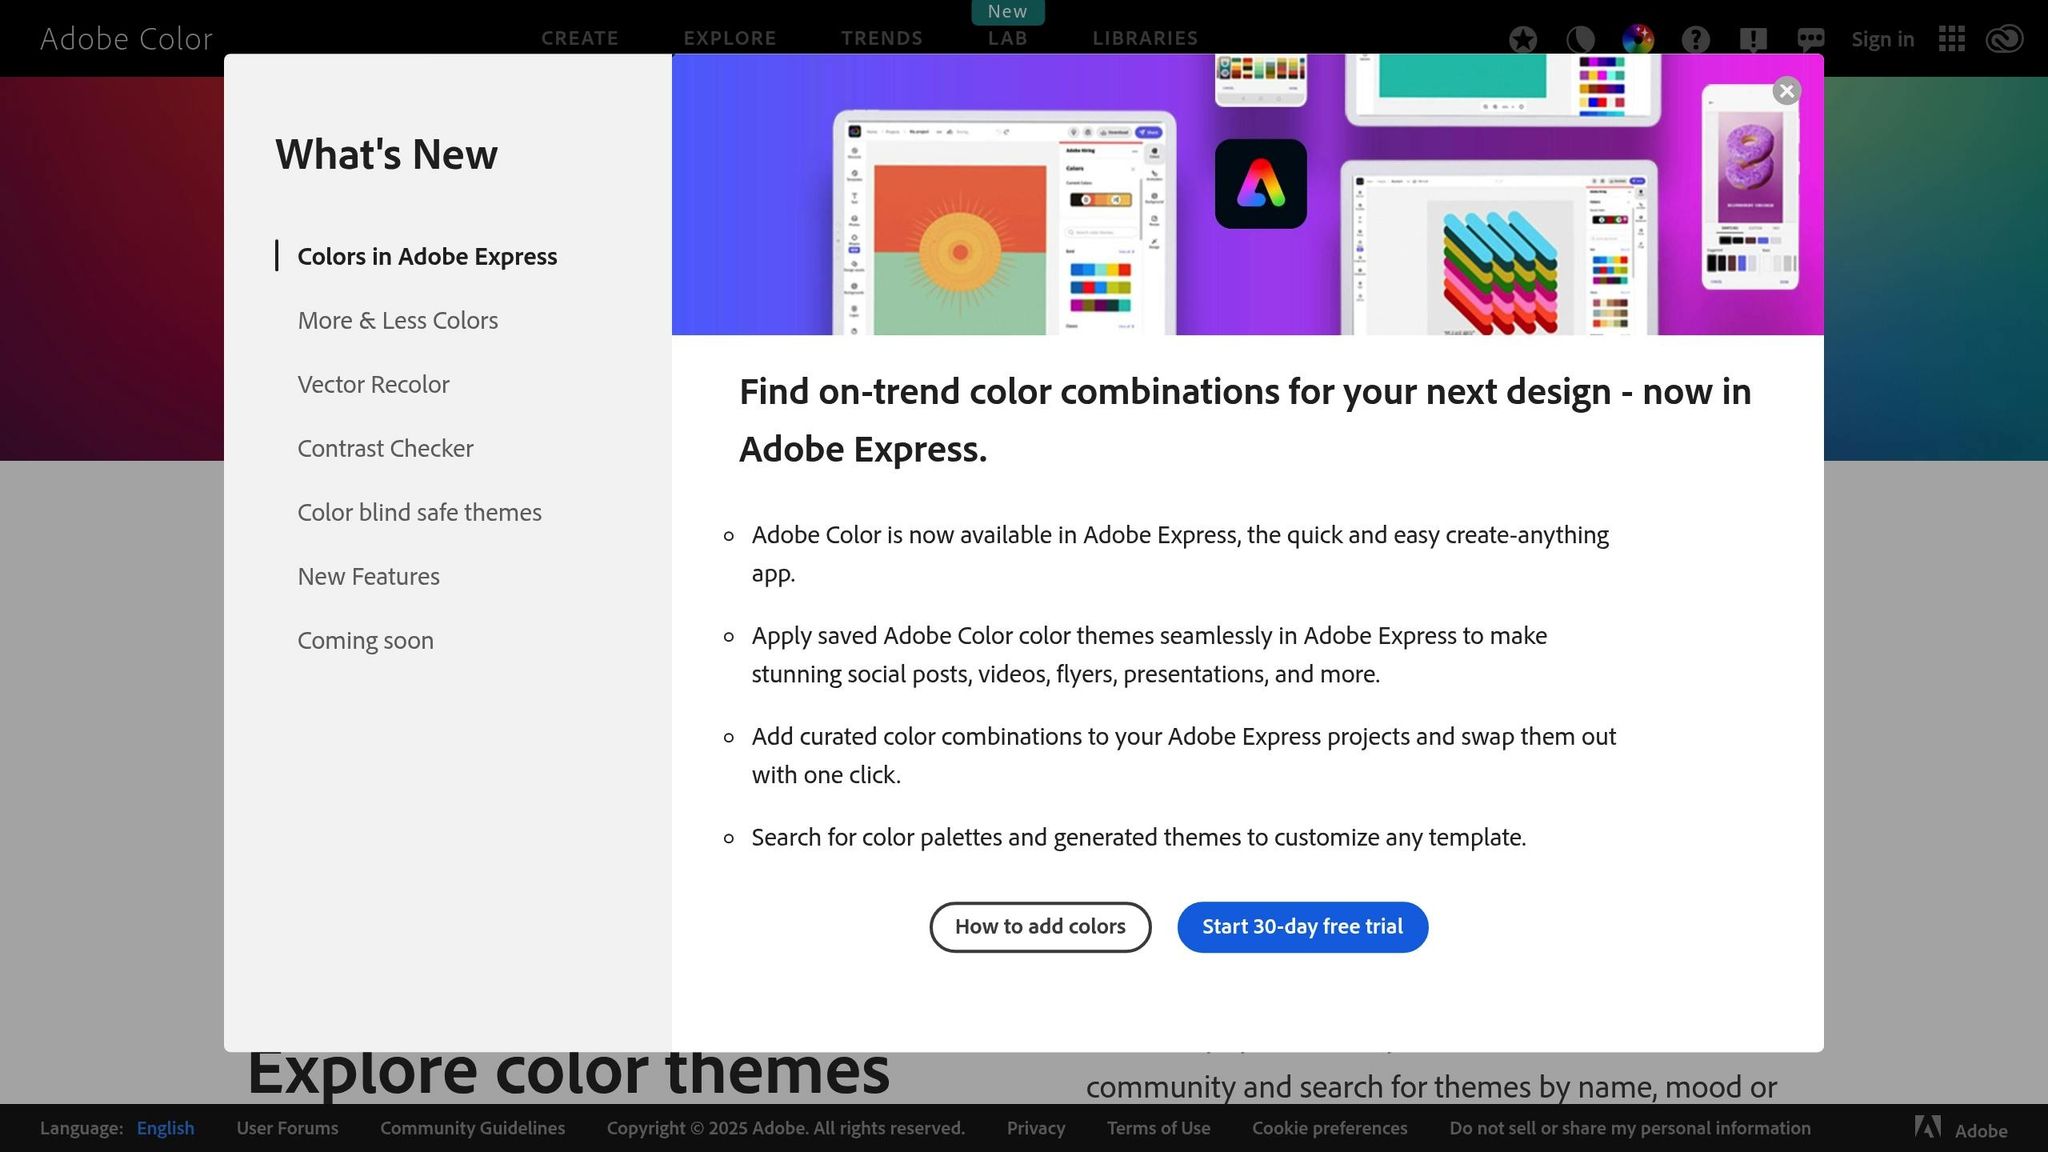This screenshot has height=1152, width=2048.
Task: Open the TRENDS menu
Action: point(881,38)
